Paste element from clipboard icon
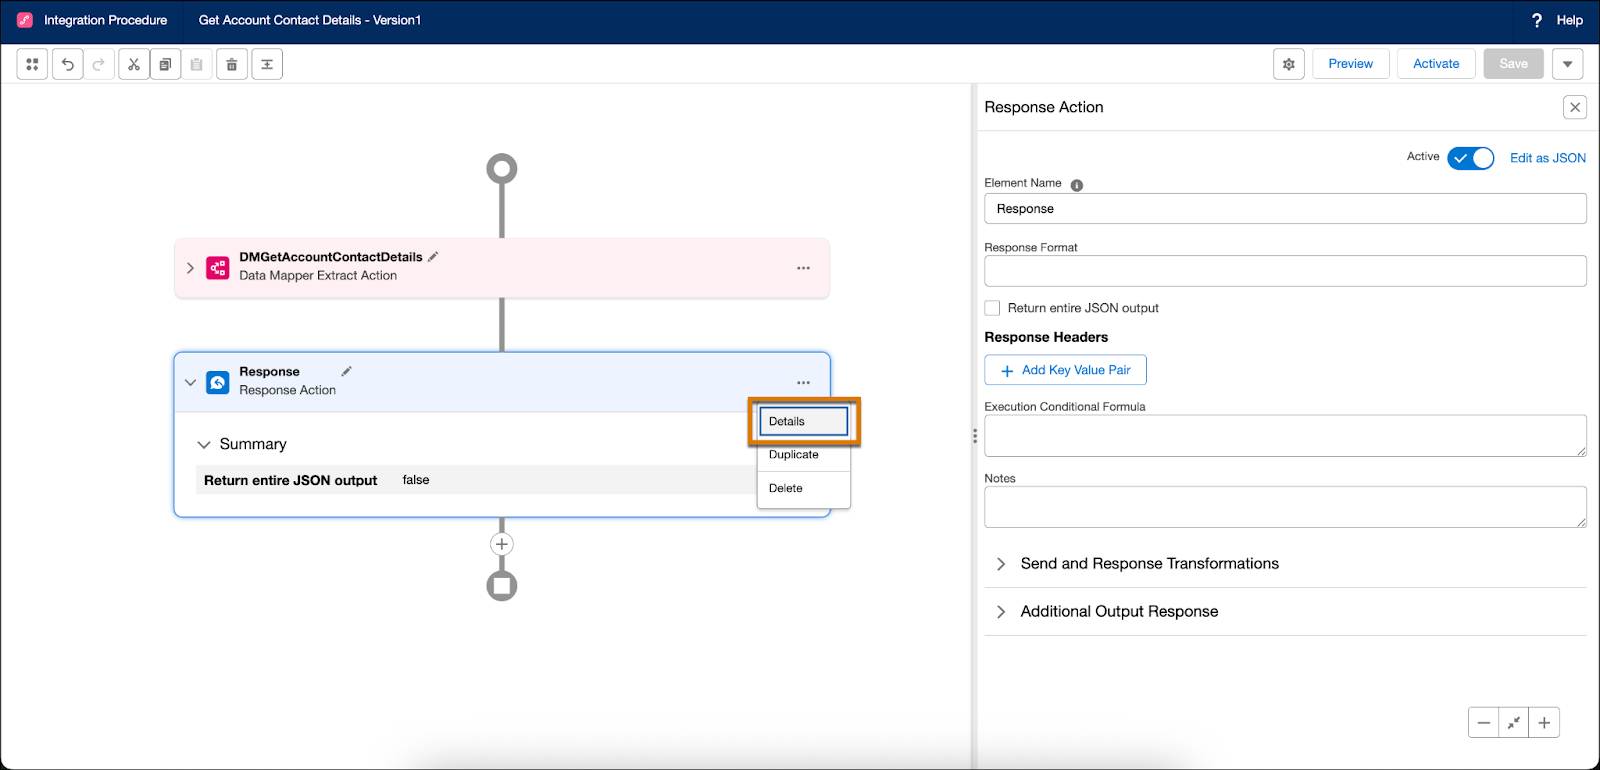 [x=196, y=64]
